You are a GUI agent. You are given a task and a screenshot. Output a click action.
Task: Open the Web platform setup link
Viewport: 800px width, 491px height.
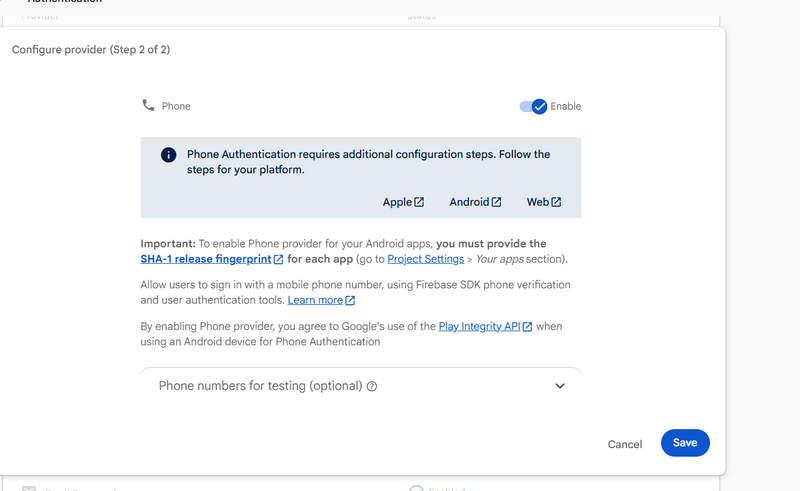[537, 202]
